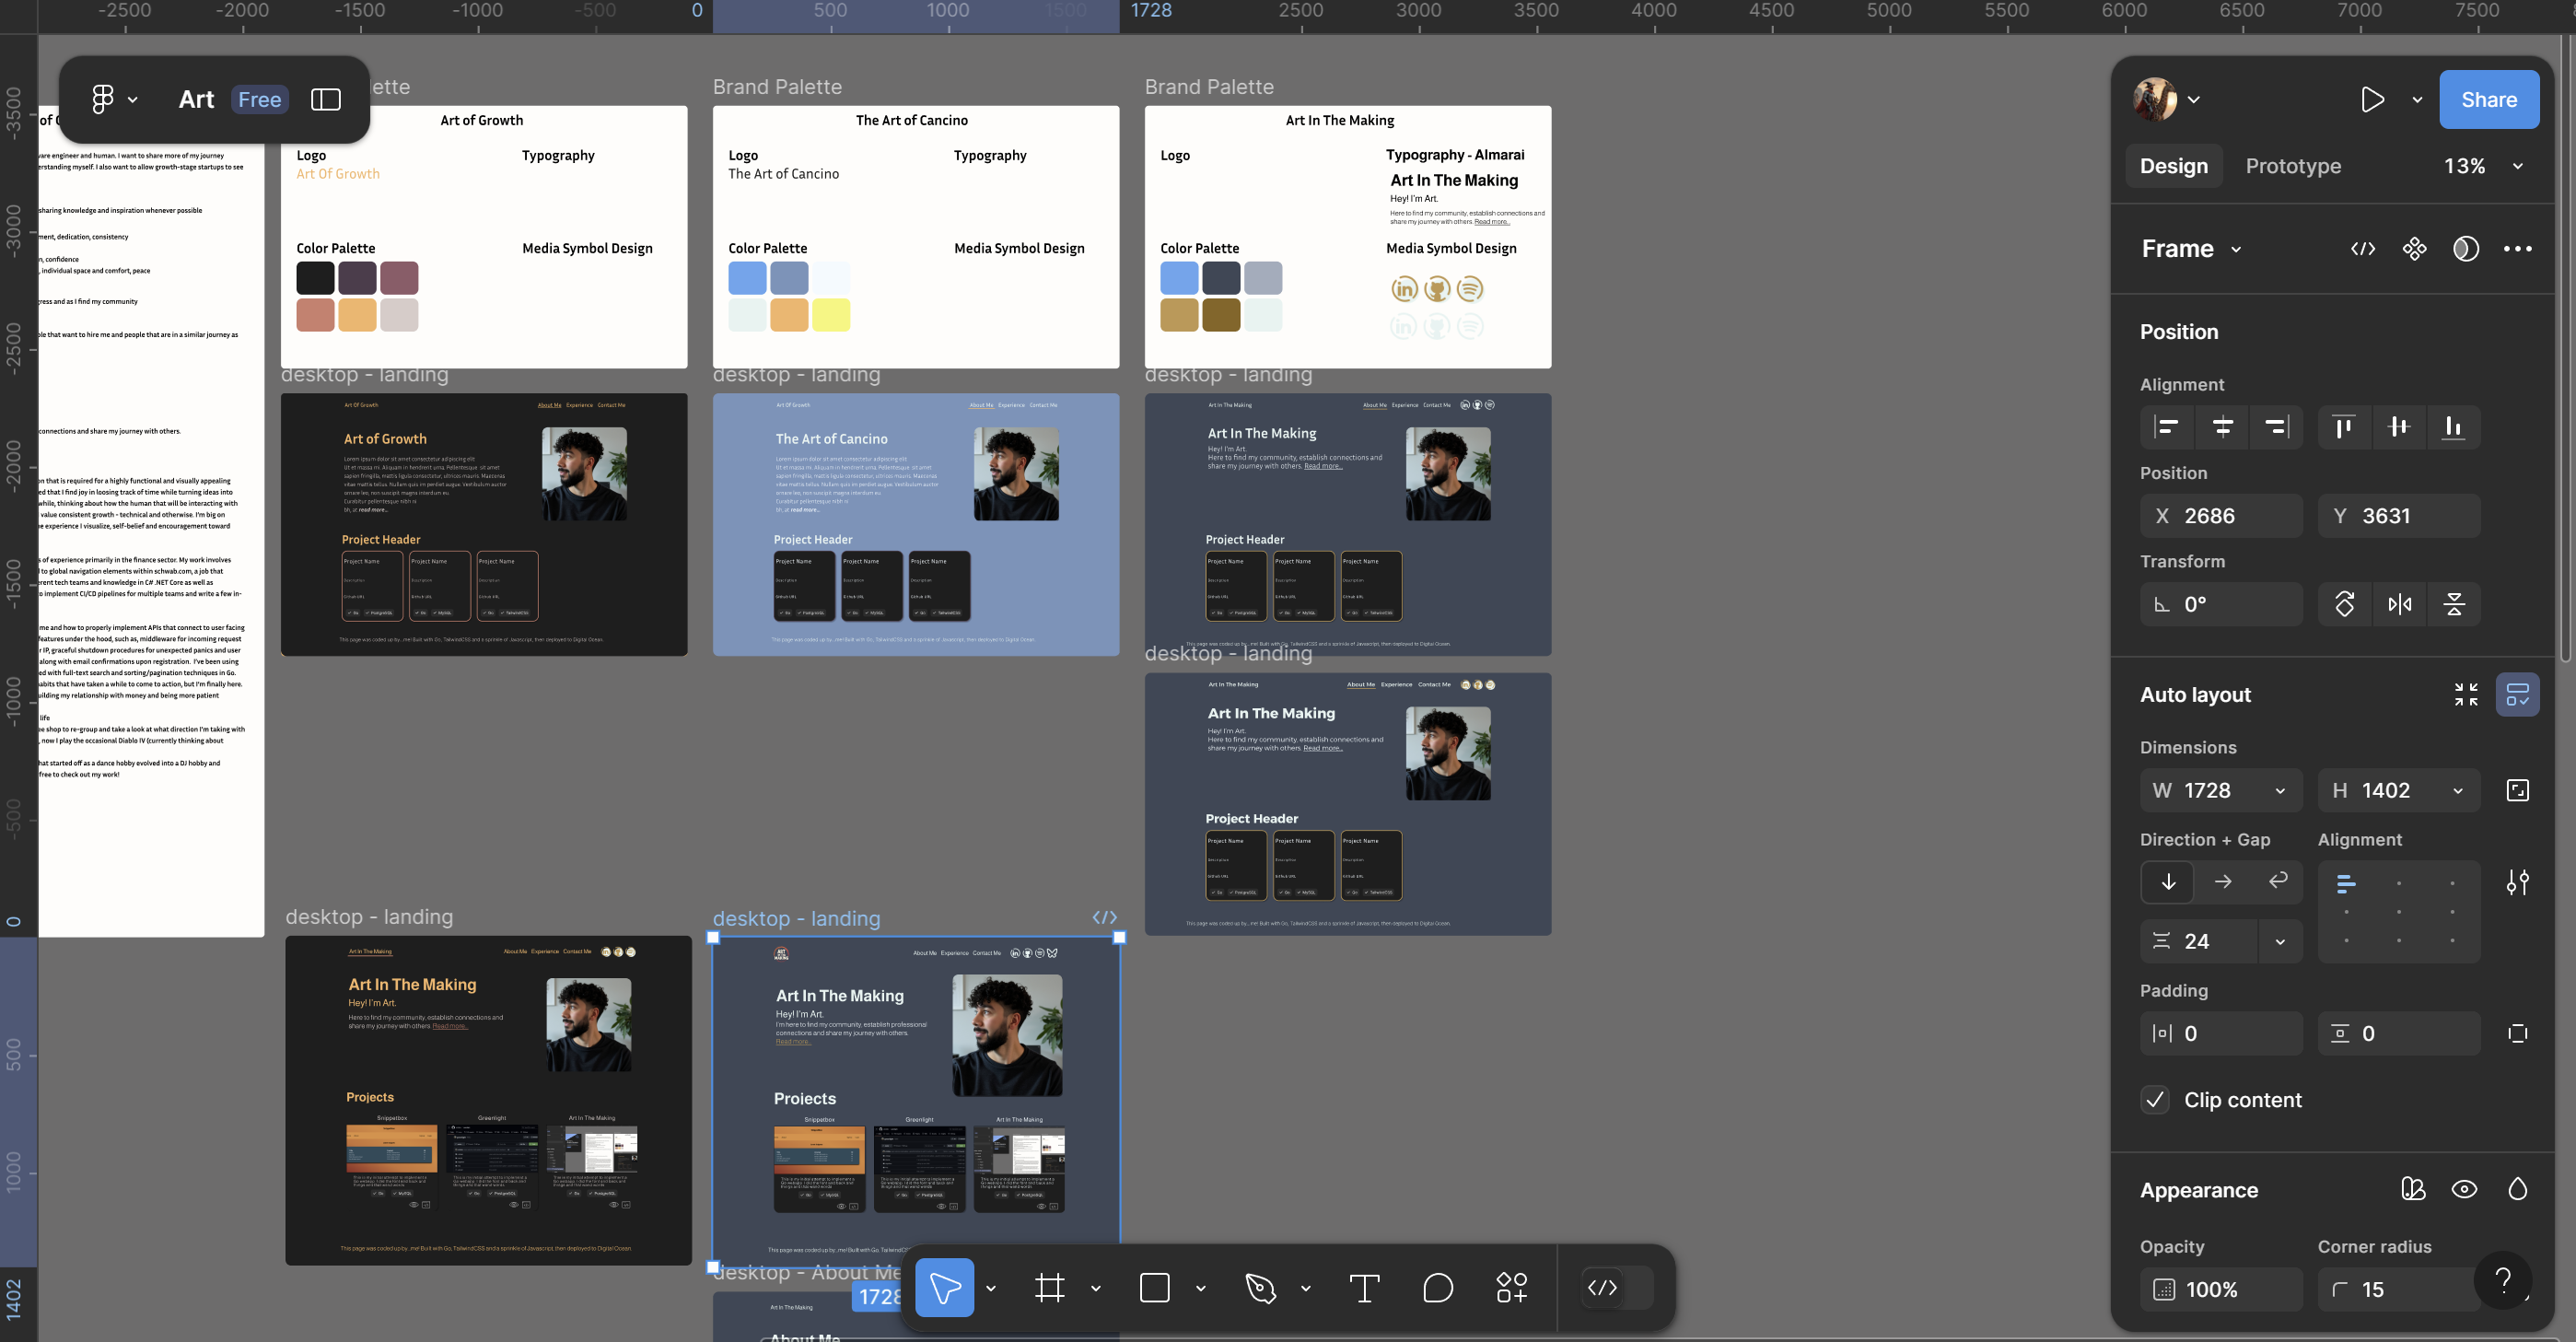Click the Share button
This screenshot has height=1342, width=2576.
[2488, 99]
